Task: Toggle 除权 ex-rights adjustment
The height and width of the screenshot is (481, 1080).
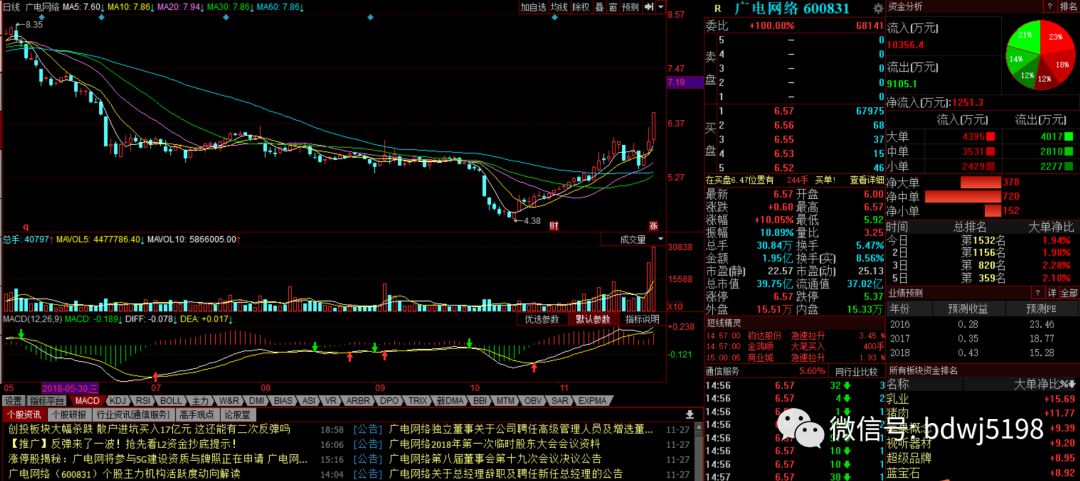Action: 581,7
